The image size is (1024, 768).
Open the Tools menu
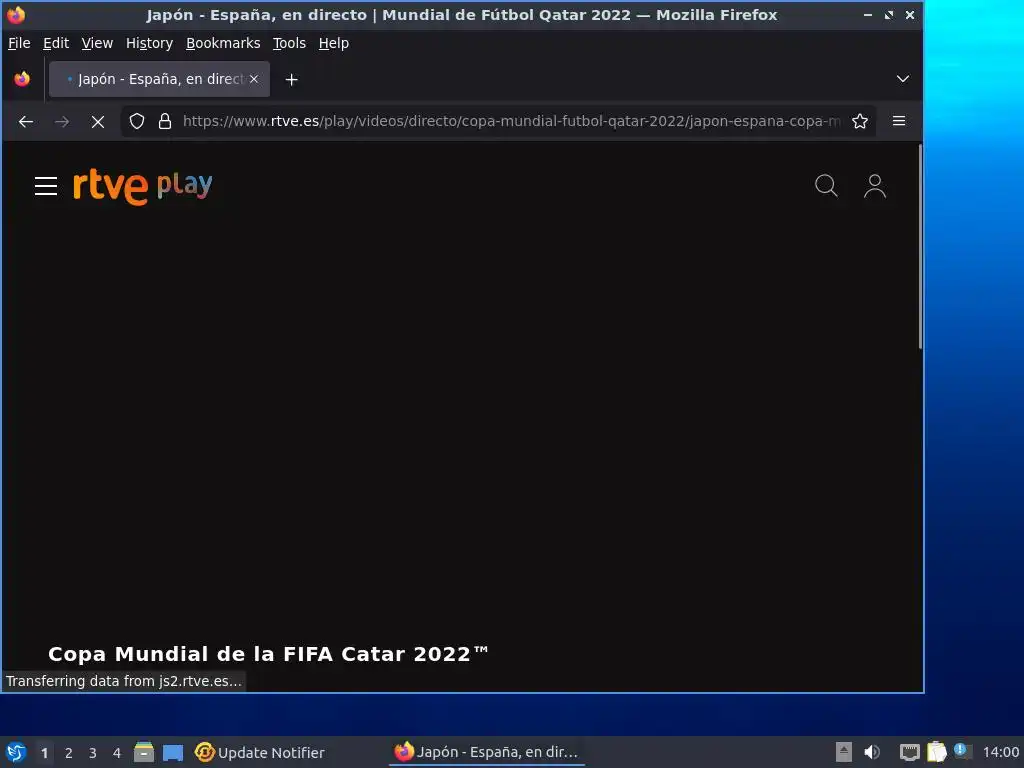click(x=289, y=43)
